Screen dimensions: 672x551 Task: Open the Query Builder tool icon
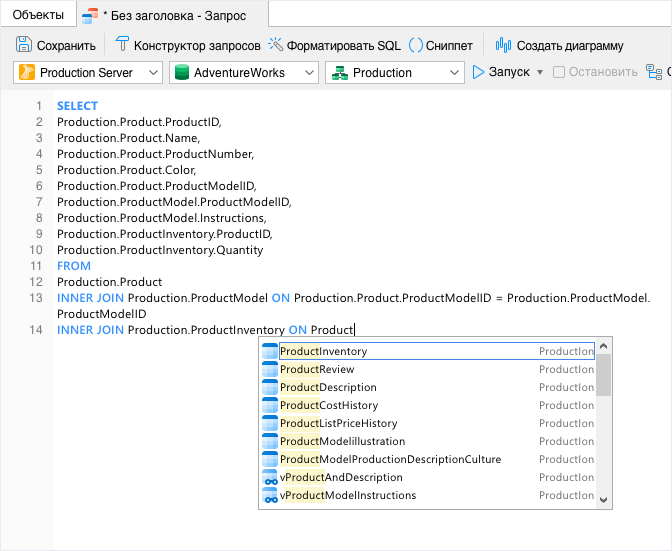[x=122, y=44]
